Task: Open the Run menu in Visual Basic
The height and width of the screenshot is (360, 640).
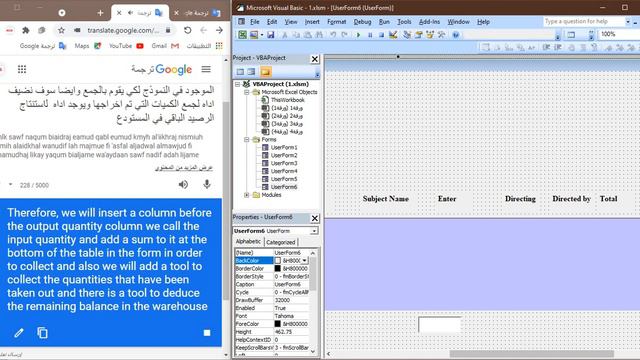Action: coord(384,22)
